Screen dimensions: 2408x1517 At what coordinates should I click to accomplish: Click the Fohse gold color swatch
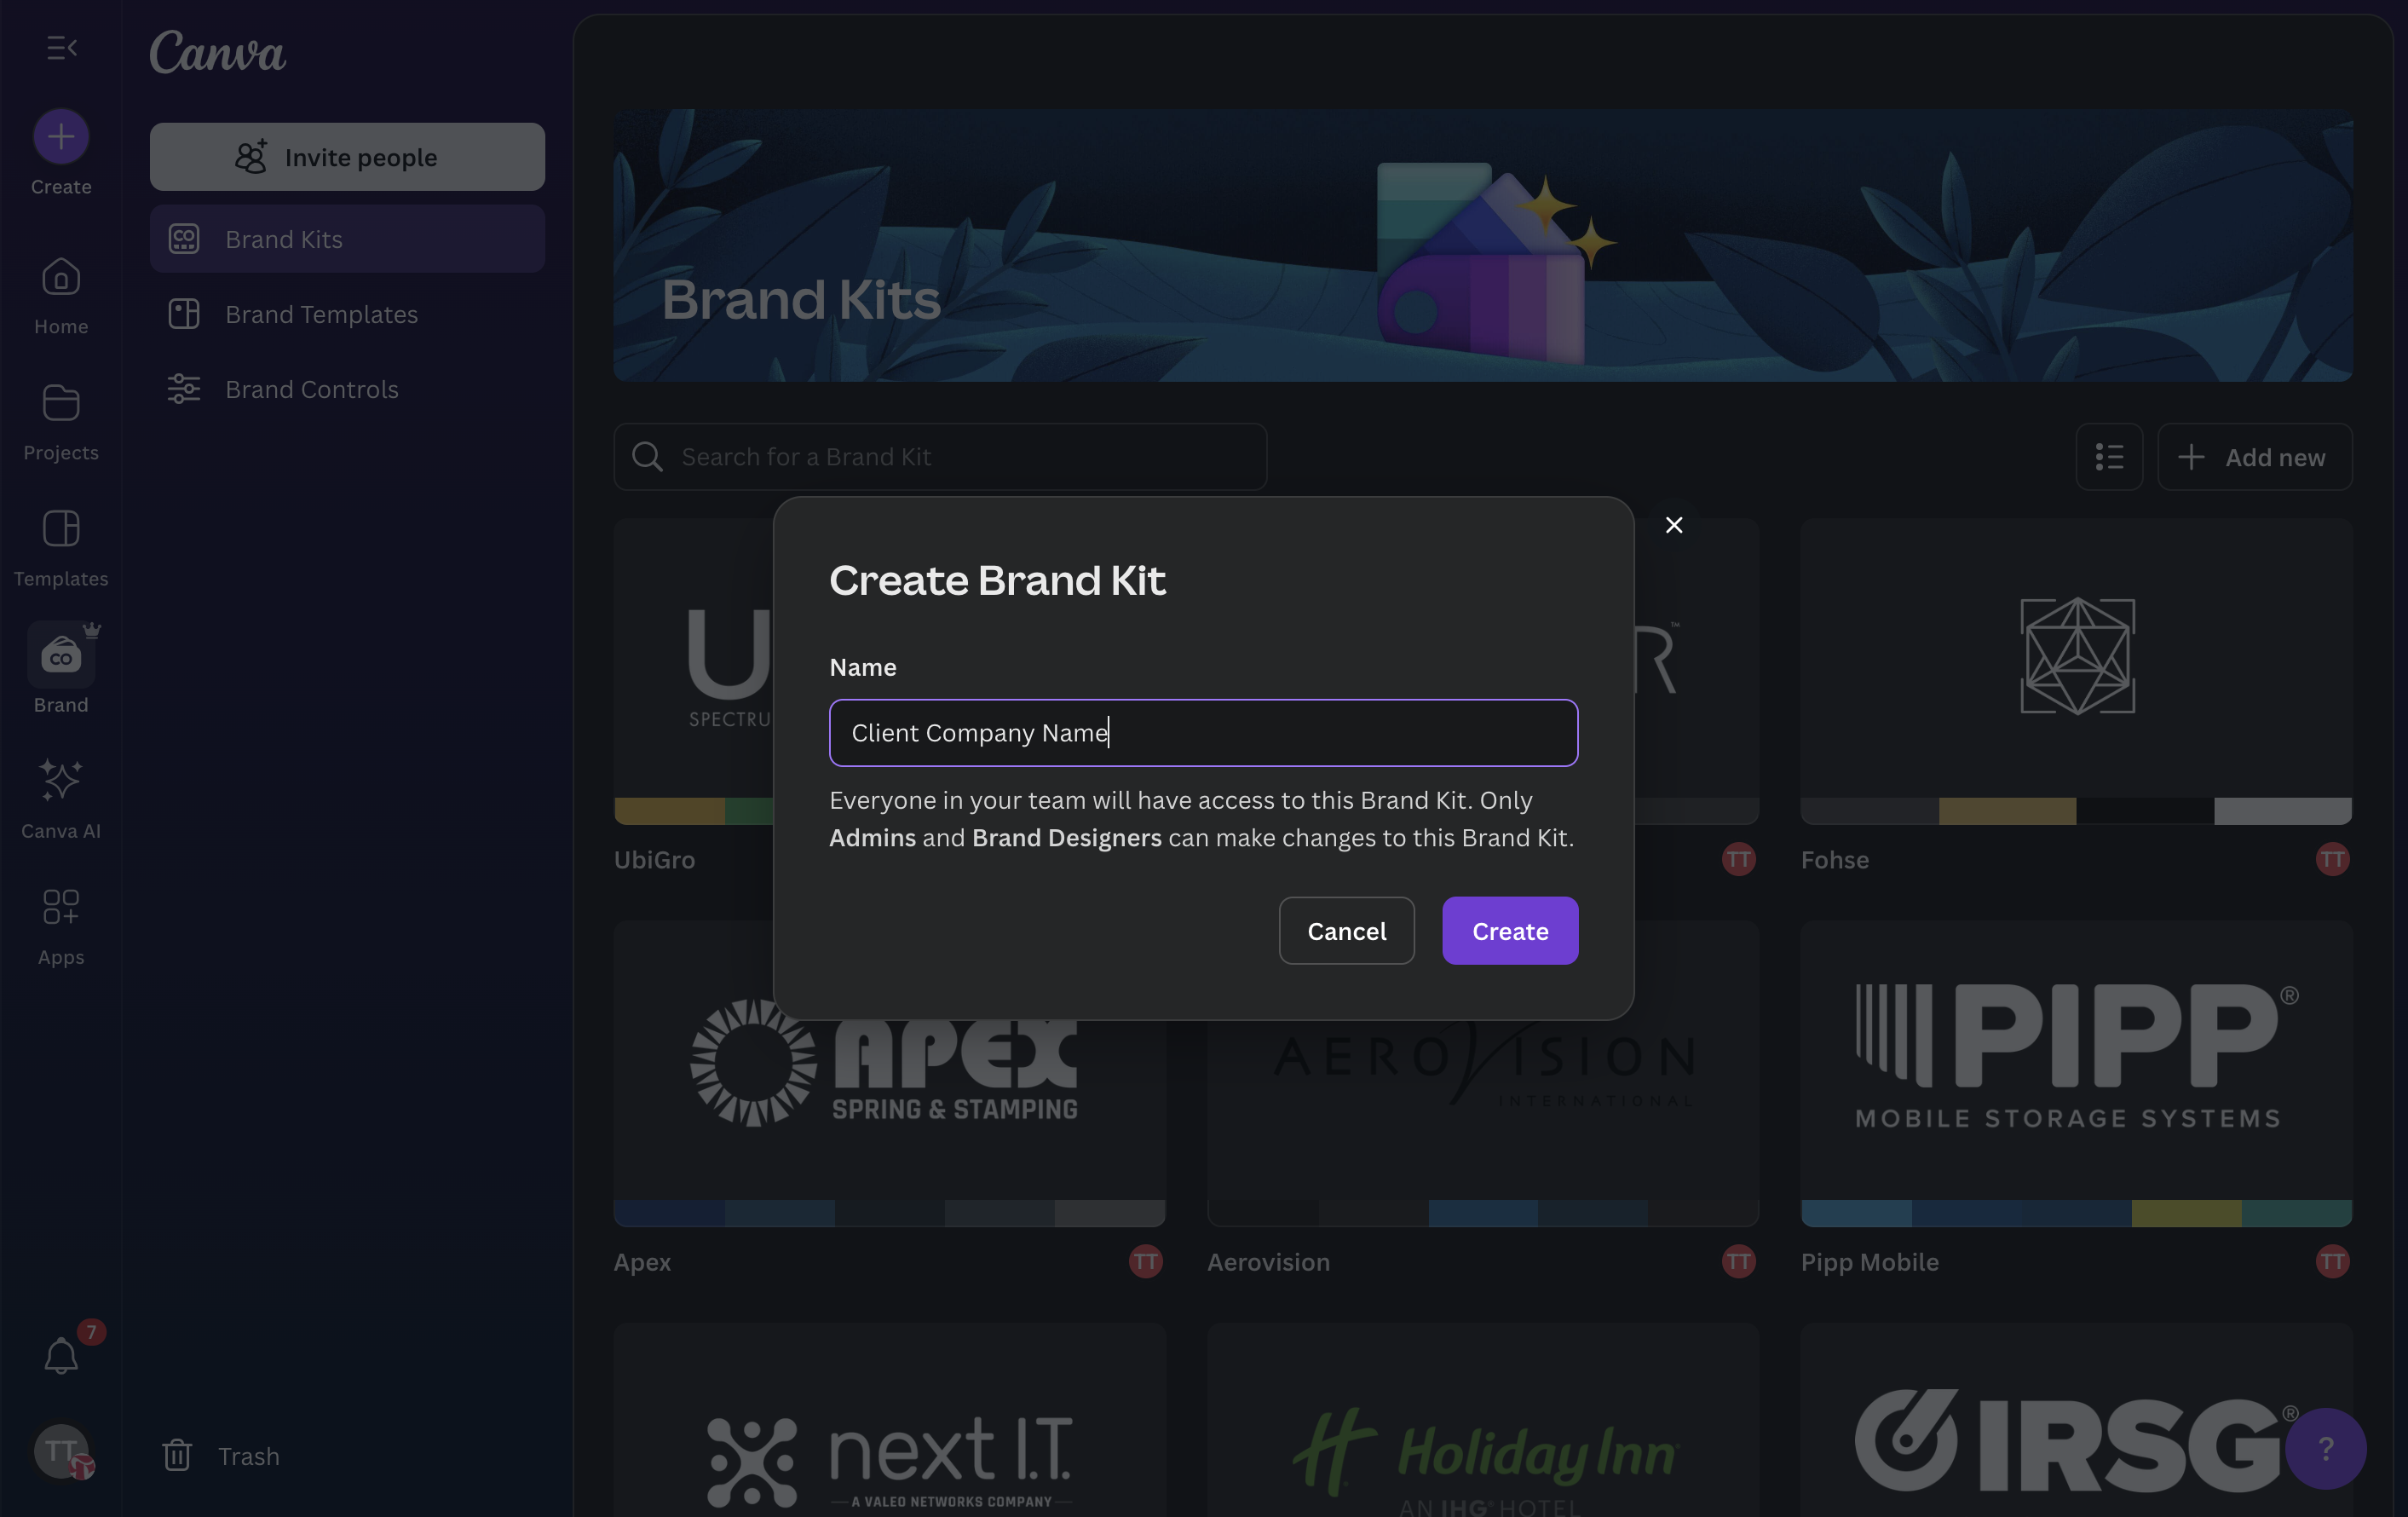[x=2007, y=811]
